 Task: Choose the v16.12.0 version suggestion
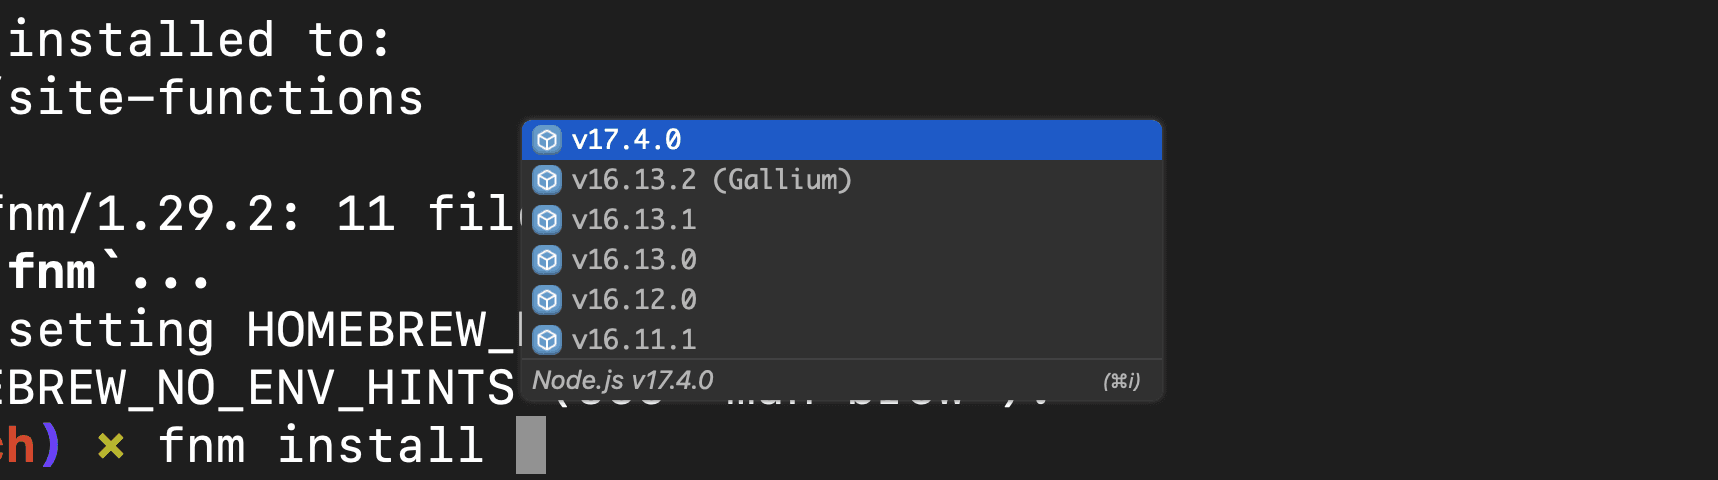coord(842,300)
